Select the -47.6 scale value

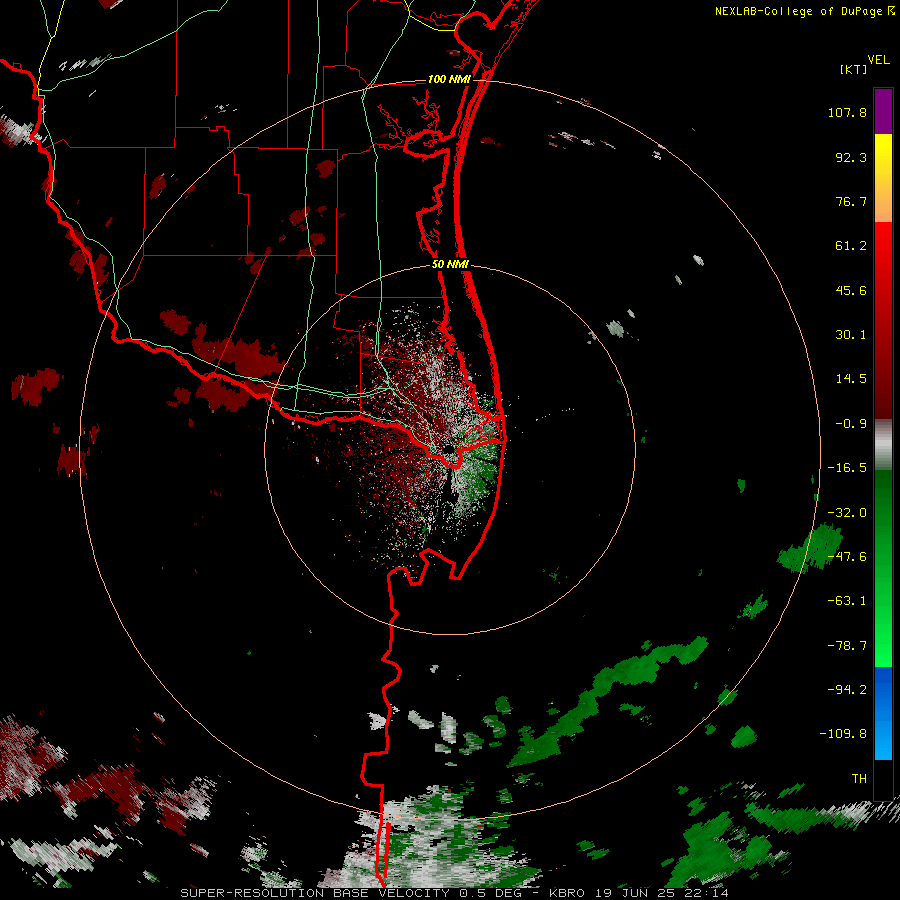(847, 557)
